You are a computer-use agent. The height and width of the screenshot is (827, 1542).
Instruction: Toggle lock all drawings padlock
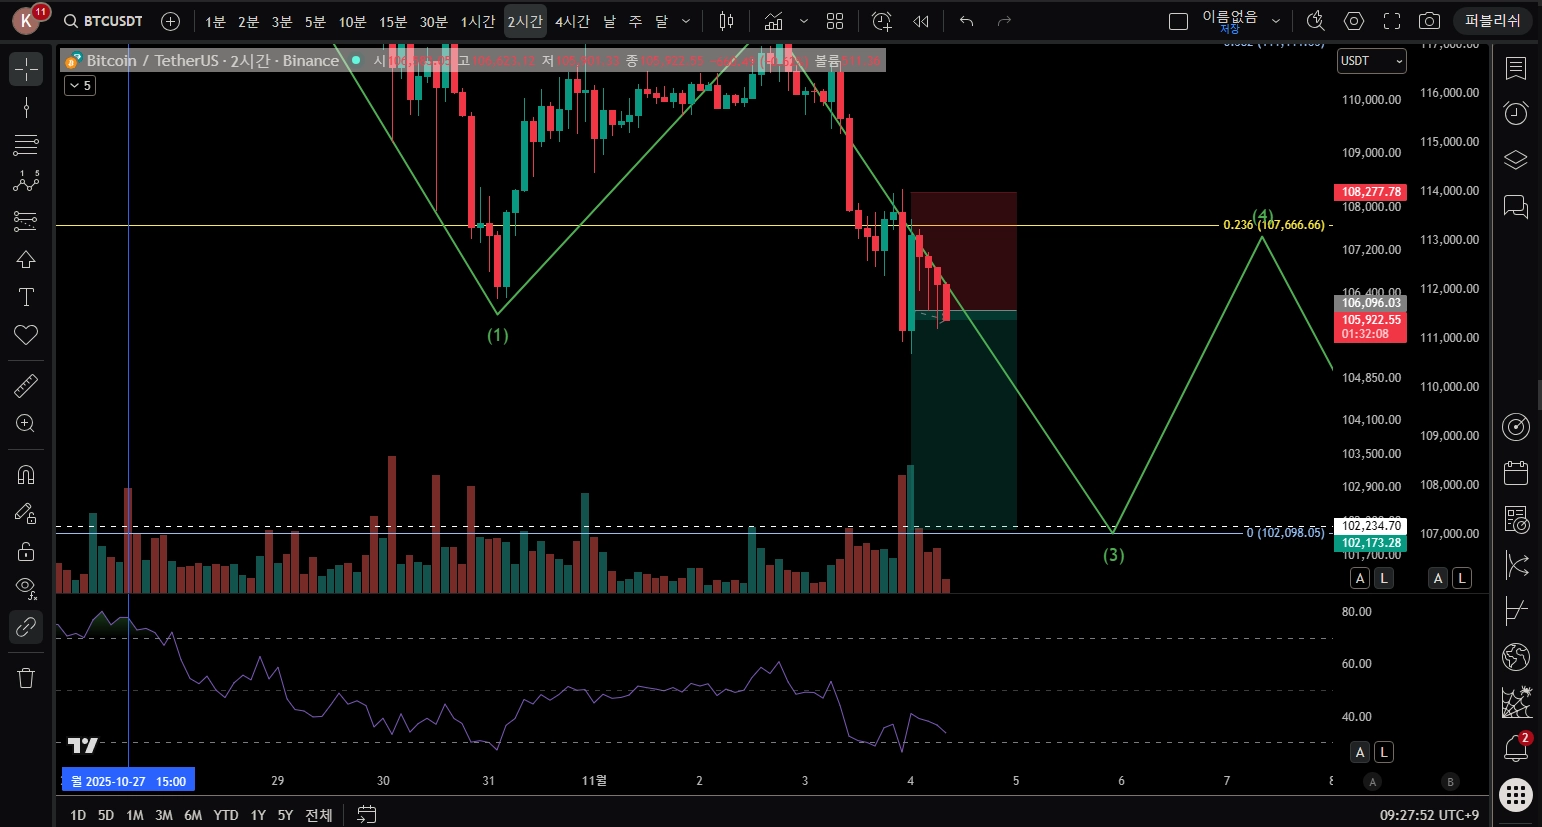[x=26, y=551]
